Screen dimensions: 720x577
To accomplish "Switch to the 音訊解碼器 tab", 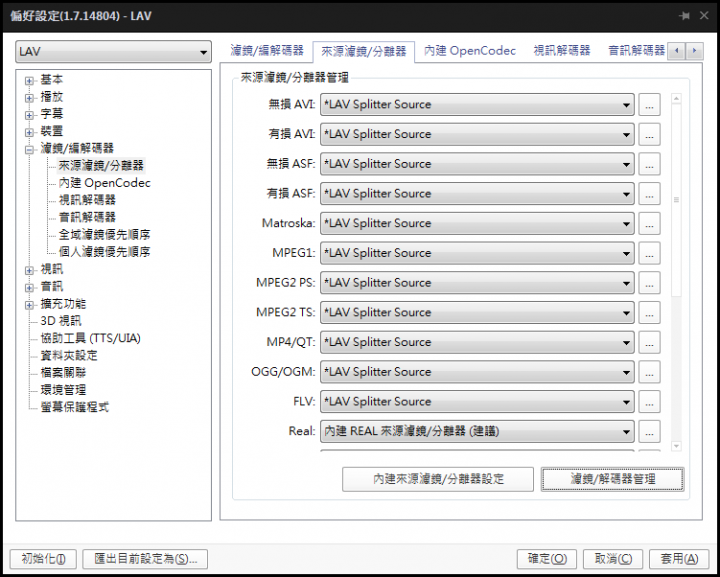I will click(x=636, y=50).
